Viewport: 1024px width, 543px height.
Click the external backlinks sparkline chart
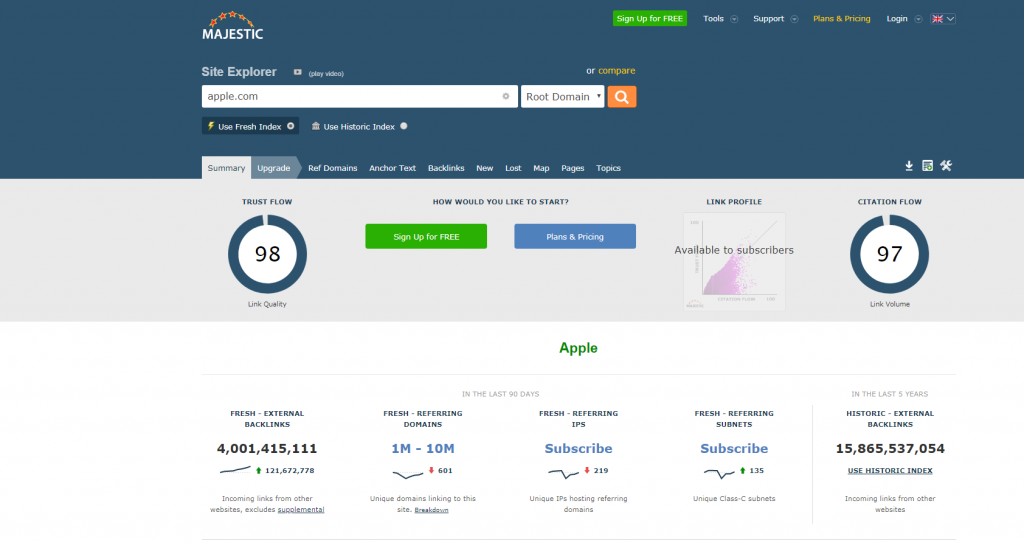[235, 470]
